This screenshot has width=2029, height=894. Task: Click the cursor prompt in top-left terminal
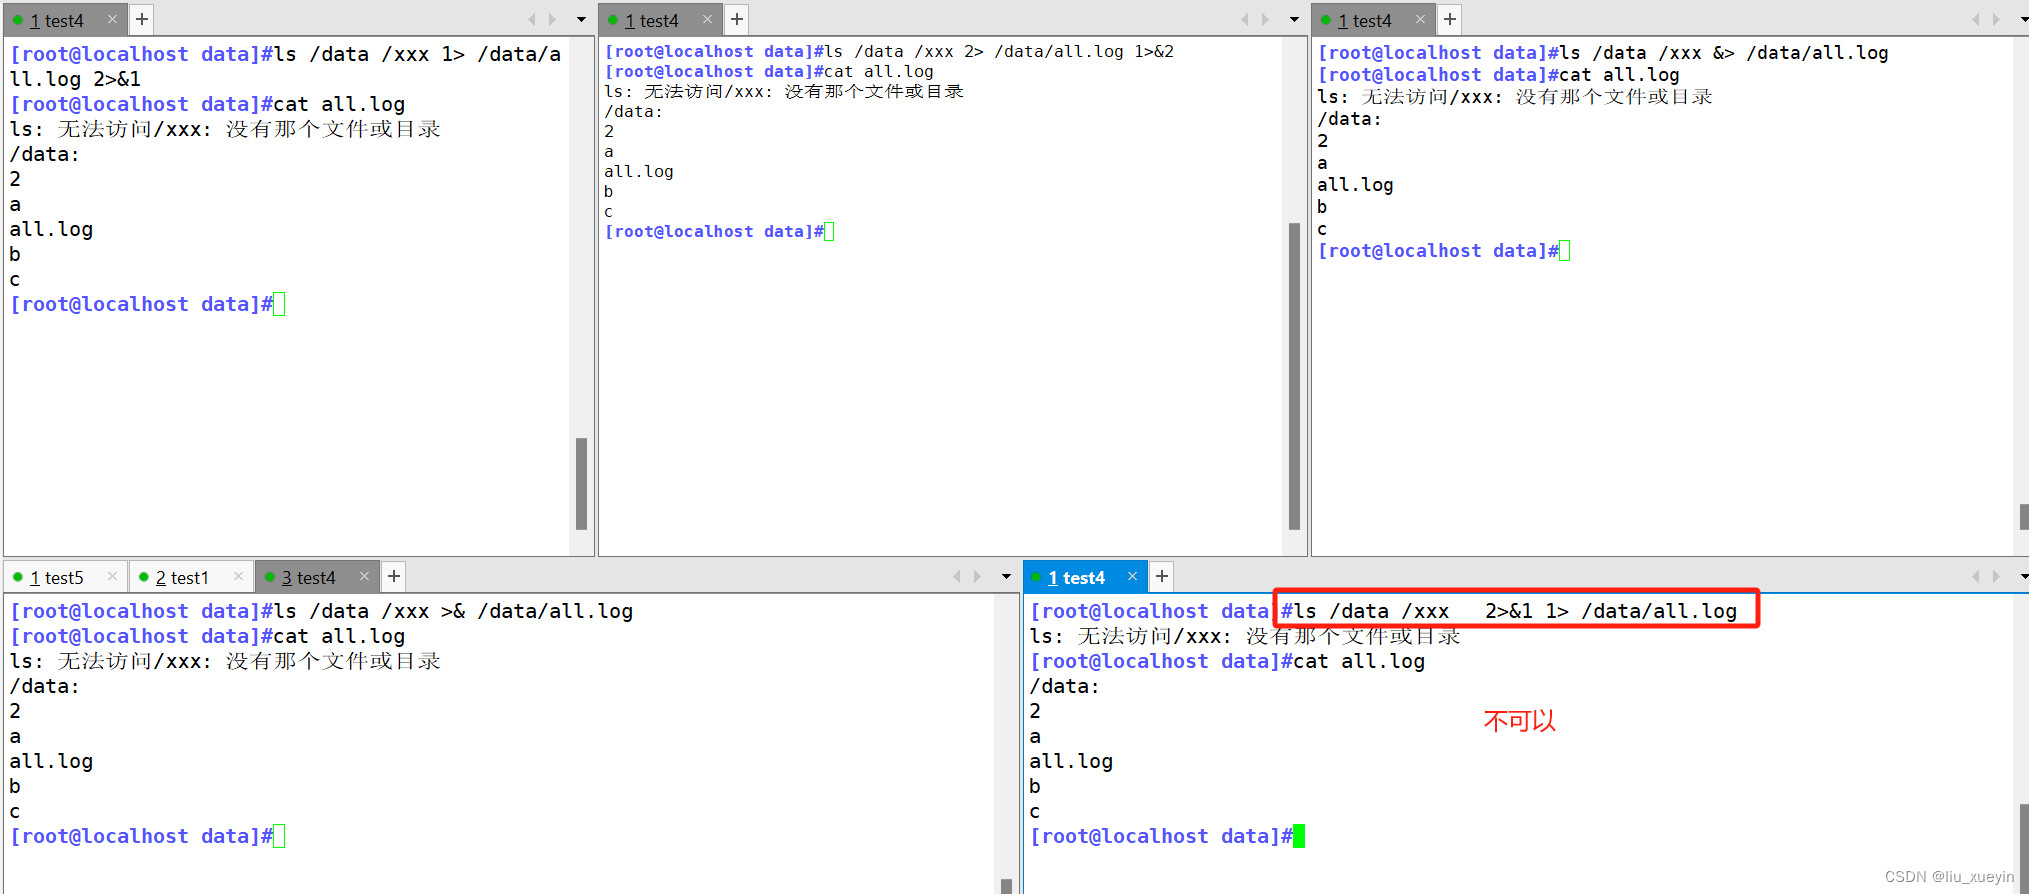(x=279, y=304)
